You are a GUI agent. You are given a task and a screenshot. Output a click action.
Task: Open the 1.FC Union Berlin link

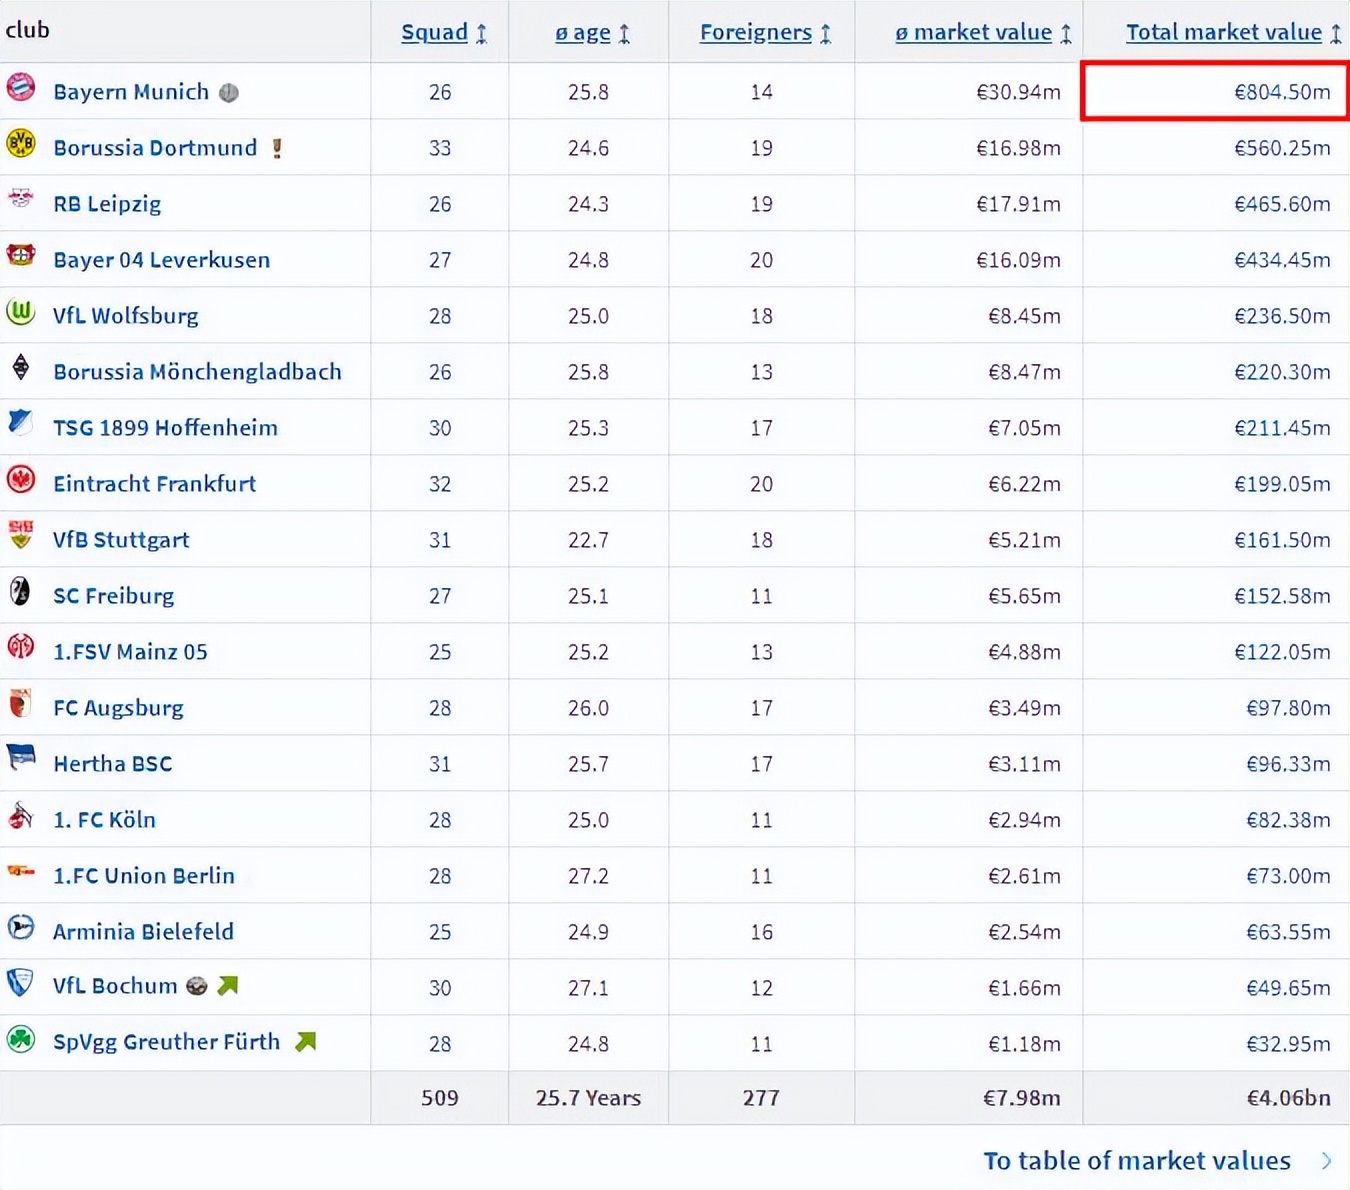pos(144,876)
